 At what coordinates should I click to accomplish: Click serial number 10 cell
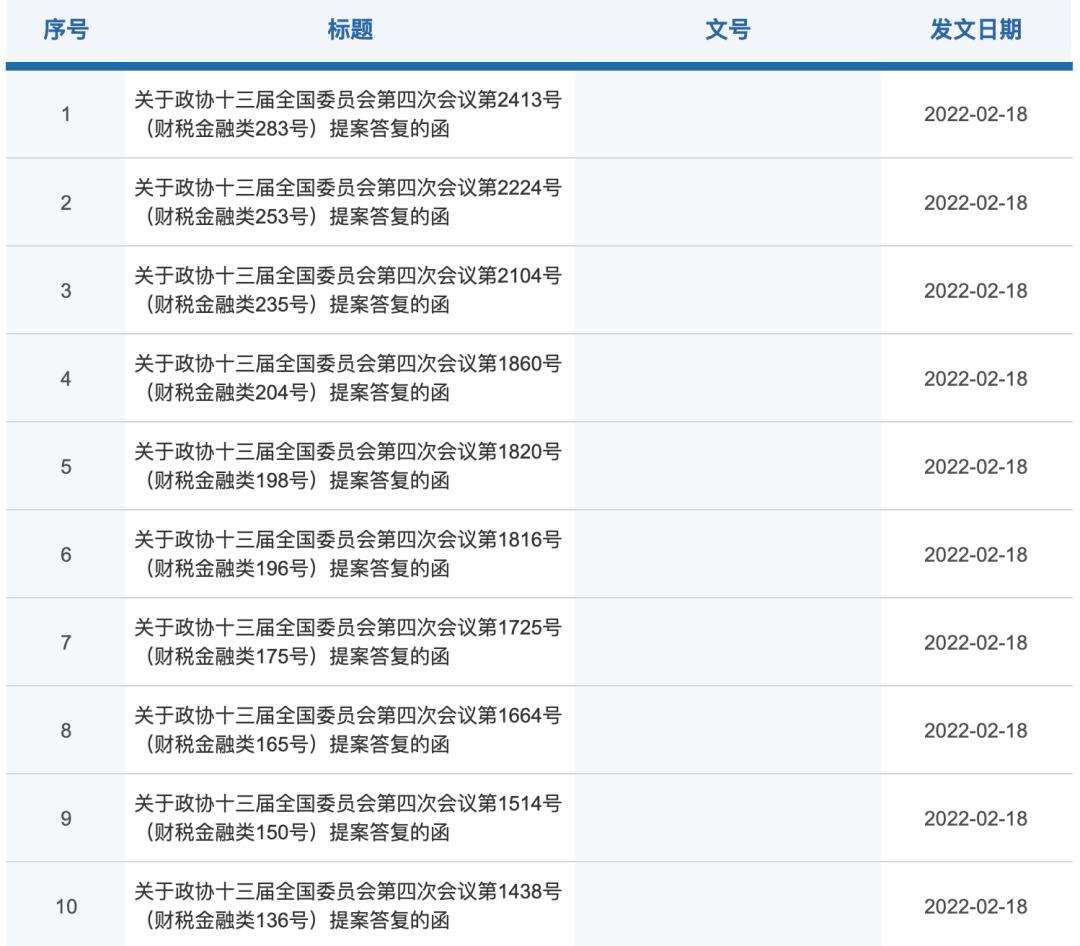tap(66, 906)
